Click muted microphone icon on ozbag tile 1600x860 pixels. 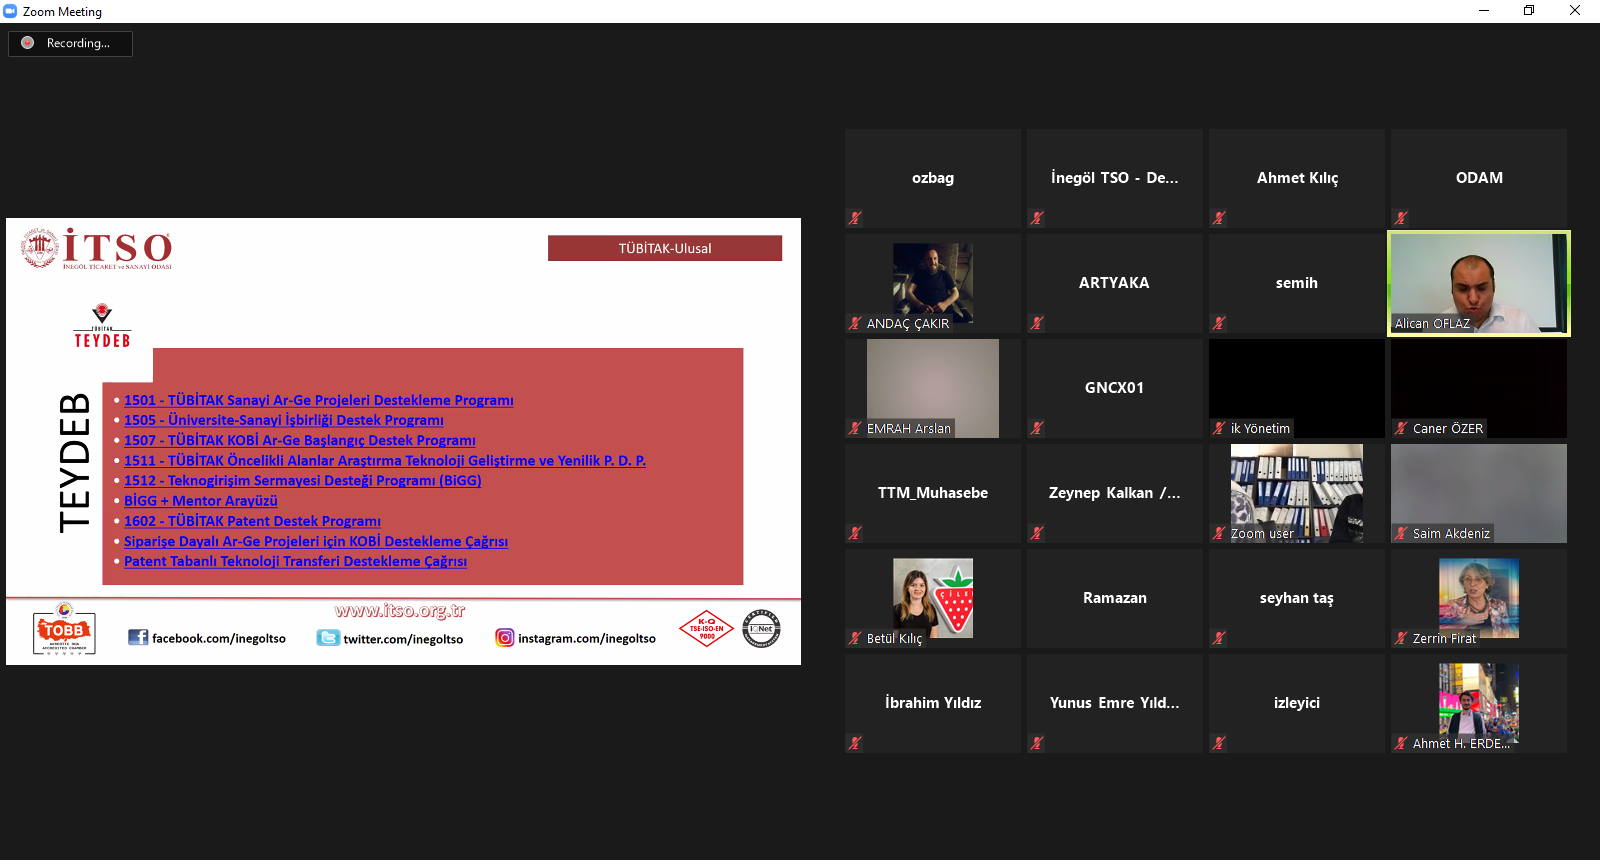(x=855, y=218)
